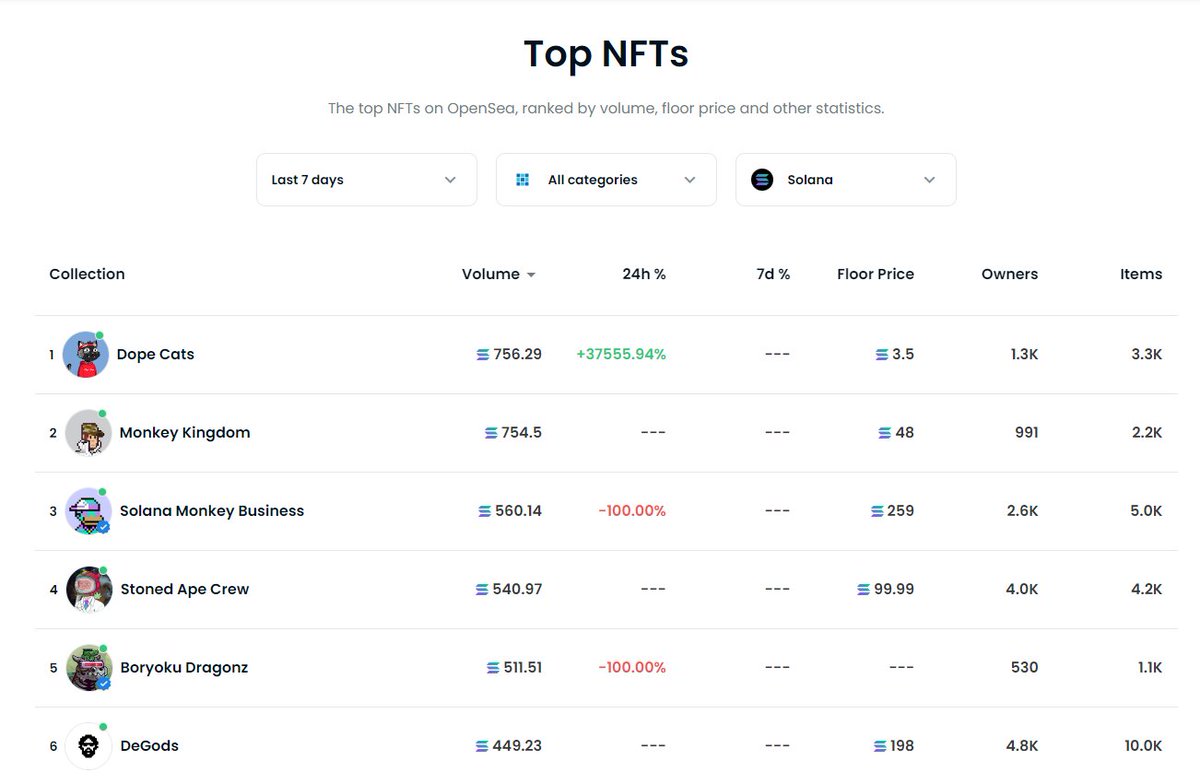
Task: Sort table by Volume column header
Action: [x=490, y=274]
